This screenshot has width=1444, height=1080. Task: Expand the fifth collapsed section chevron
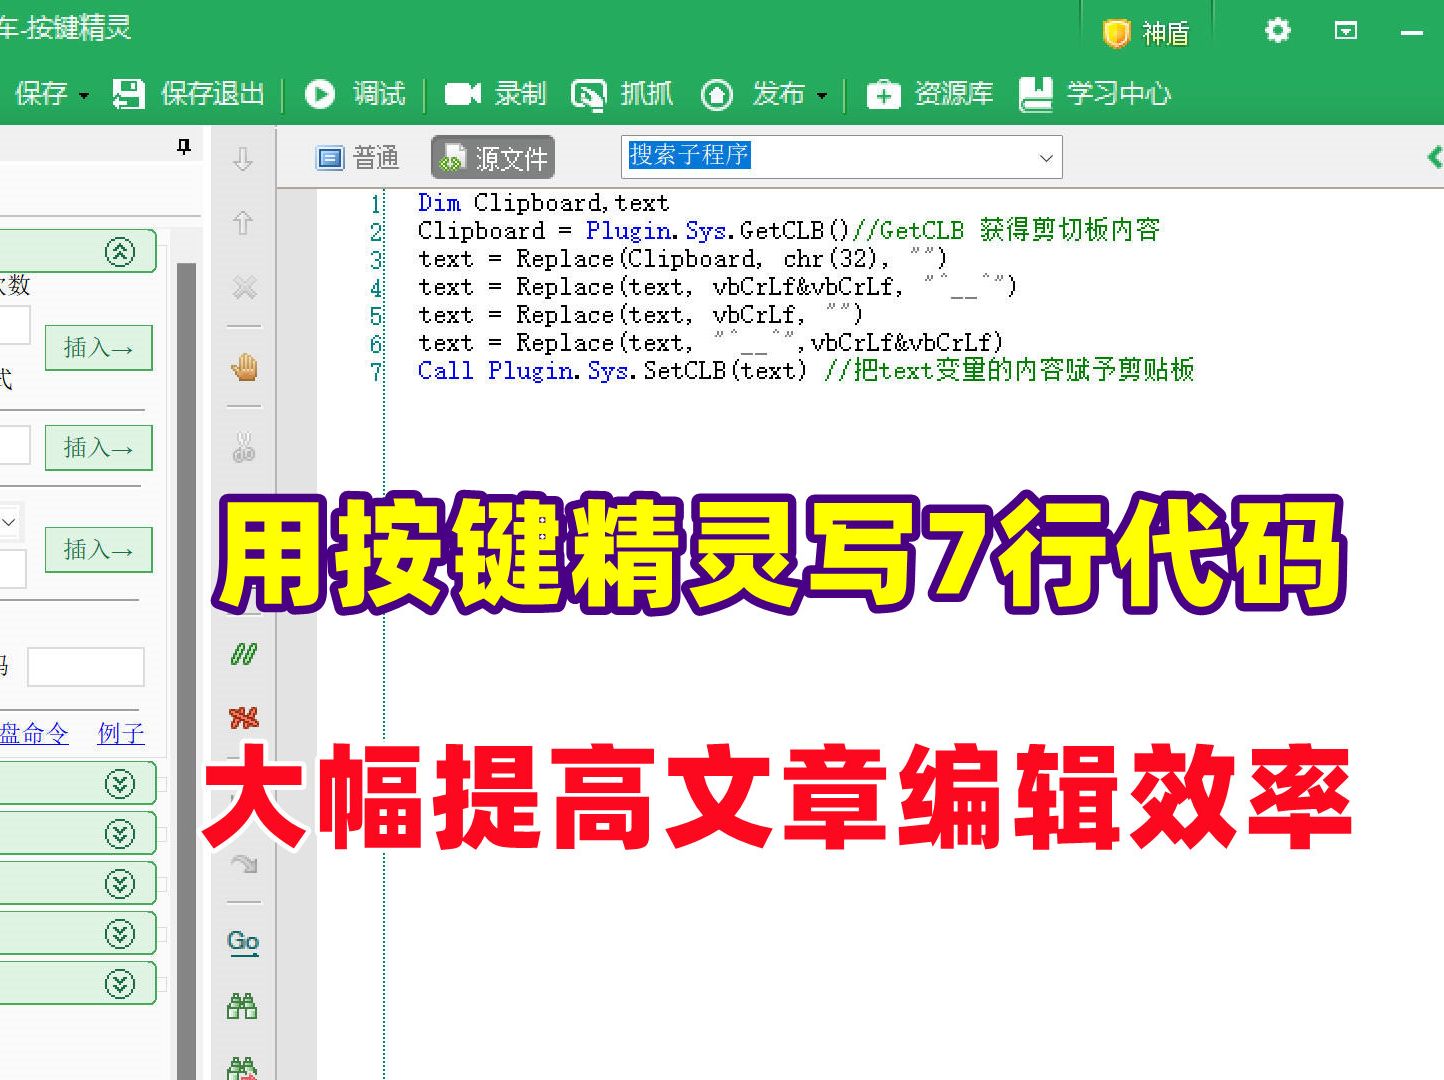coord(120,983)
